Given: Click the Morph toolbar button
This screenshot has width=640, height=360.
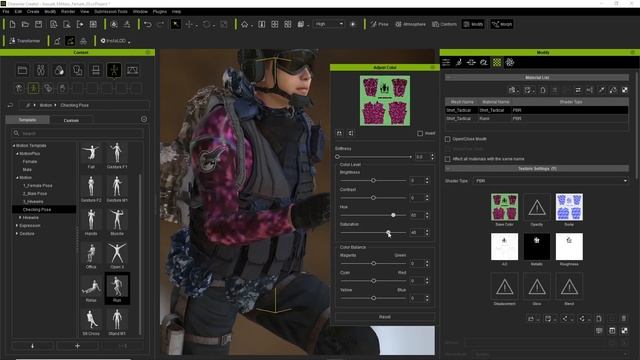Looking at the screenshot, I should (x=502, y=24).
